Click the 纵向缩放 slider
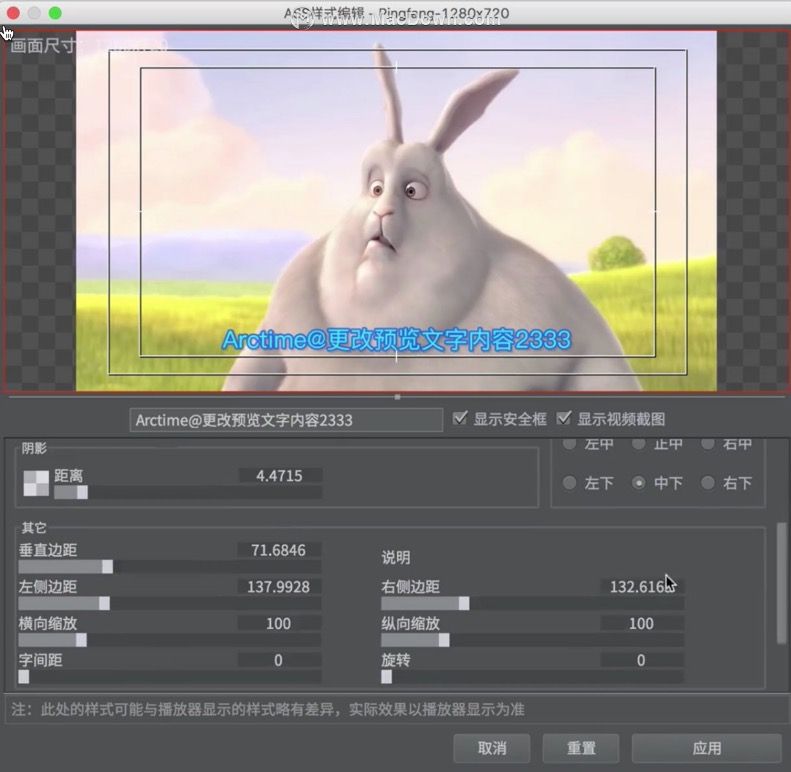This screenshot has width=791, height=772. [533, 640]
